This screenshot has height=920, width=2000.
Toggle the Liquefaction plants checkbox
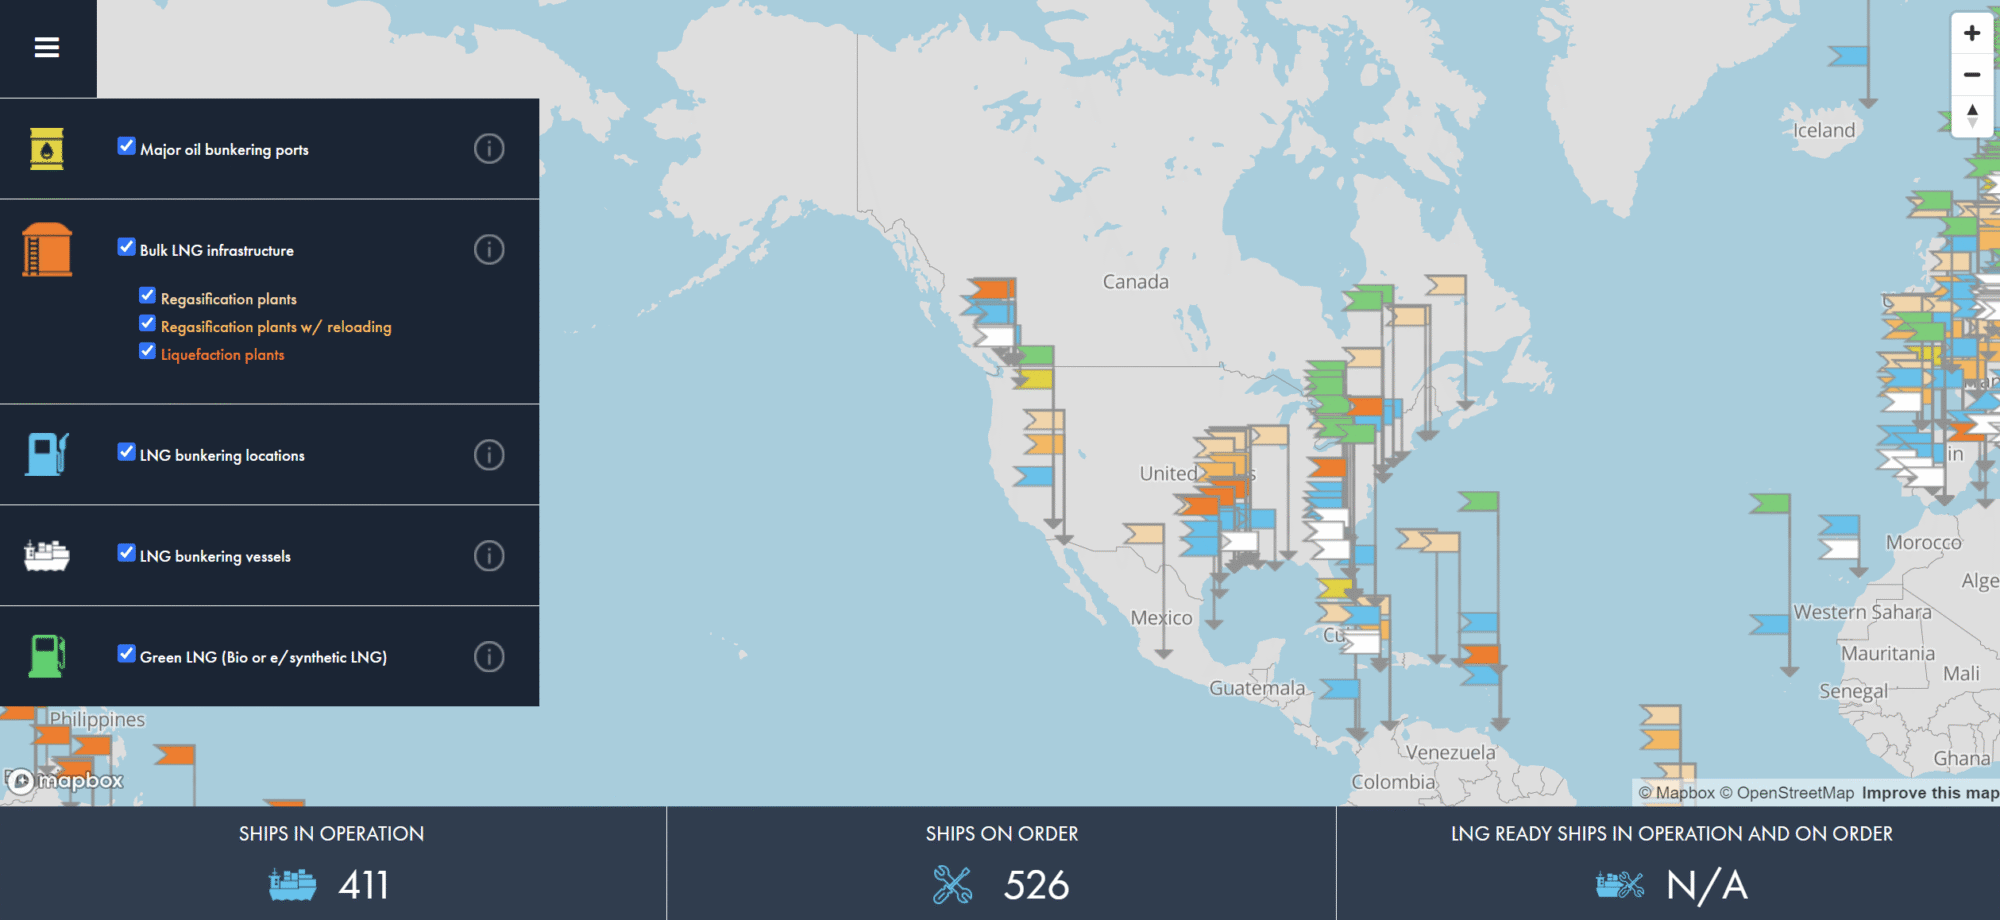(148, 351)
